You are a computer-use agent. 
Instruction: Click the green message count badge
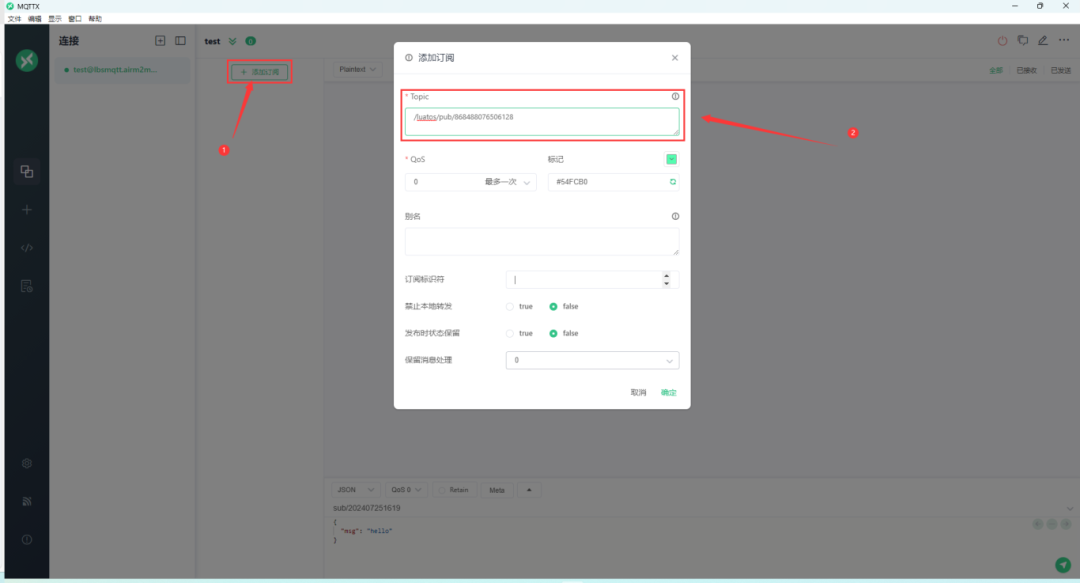(x=251, y=41)
